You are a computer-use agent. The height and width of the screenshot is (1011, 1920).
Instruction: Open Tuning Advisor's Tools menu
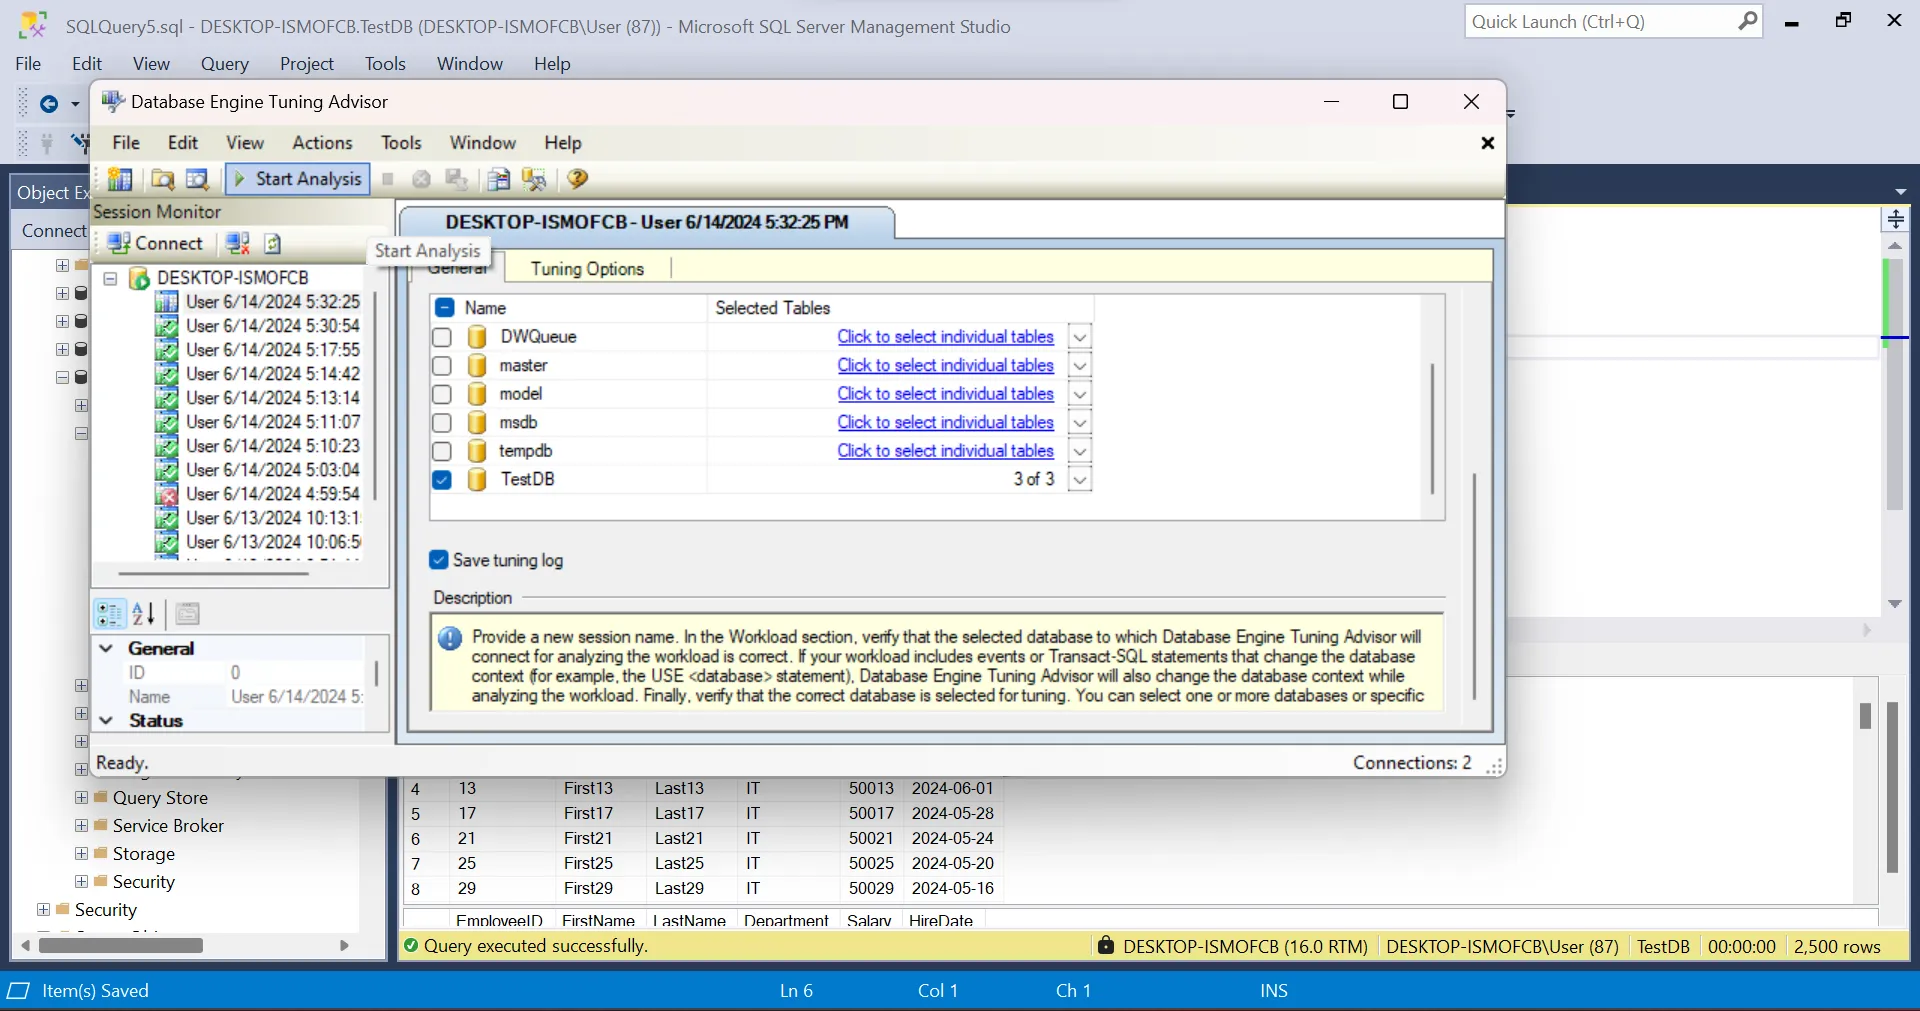point(401,143)
